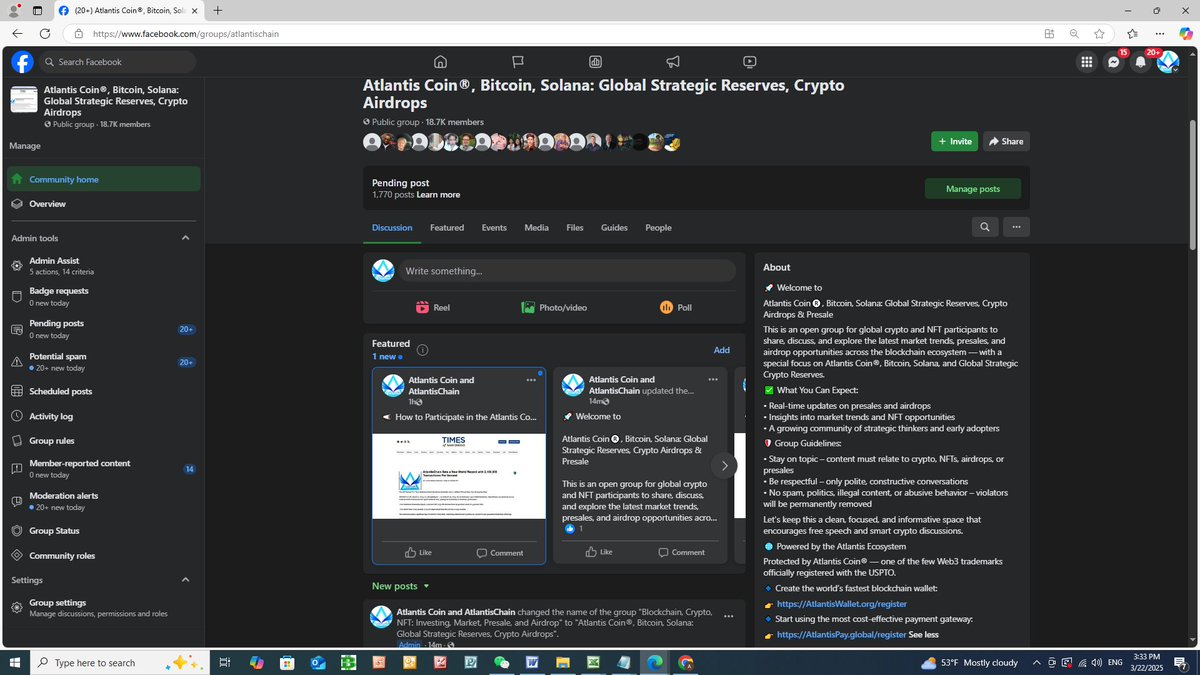Open Scheduled posts
Image resolution: width=1200 pixels, height=675 pixels.
(x=103, y=391)
